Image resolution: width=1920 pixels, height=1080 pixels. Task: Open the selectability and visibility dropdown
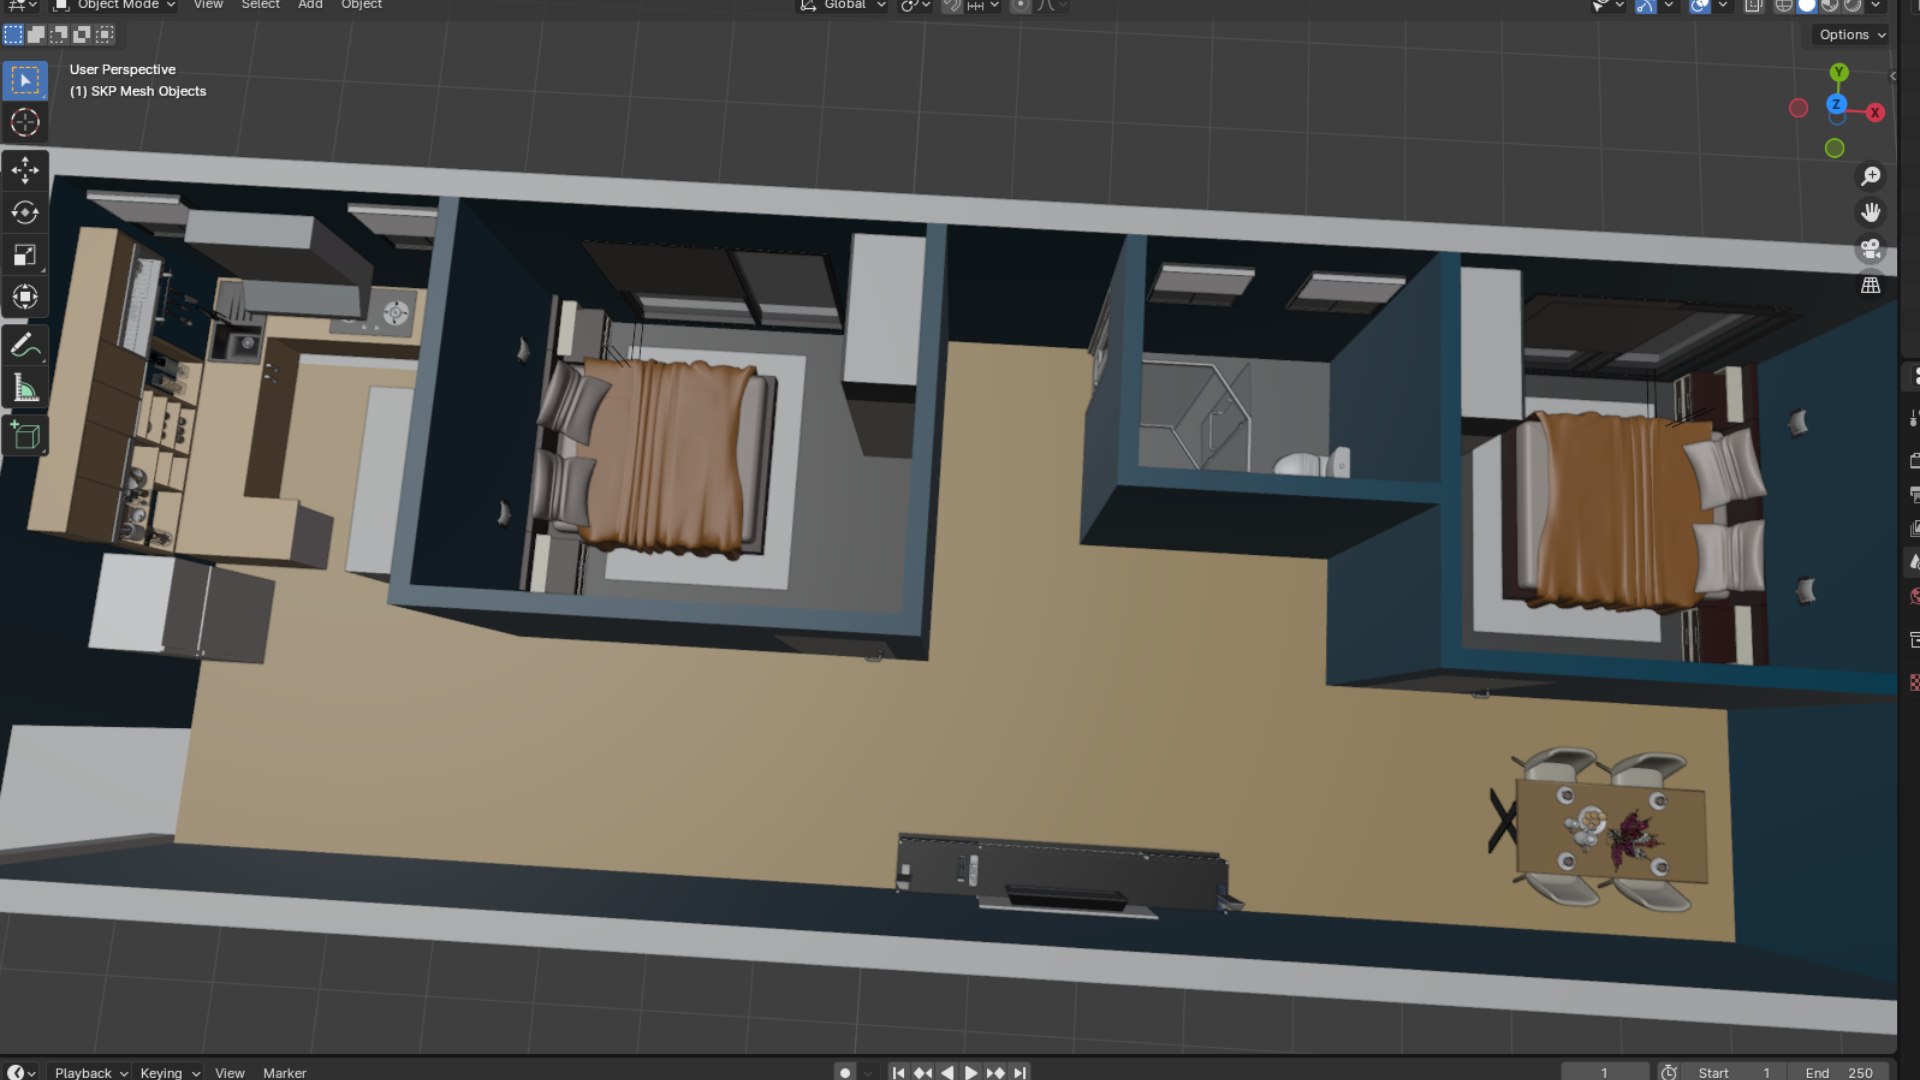(1607, 5)
